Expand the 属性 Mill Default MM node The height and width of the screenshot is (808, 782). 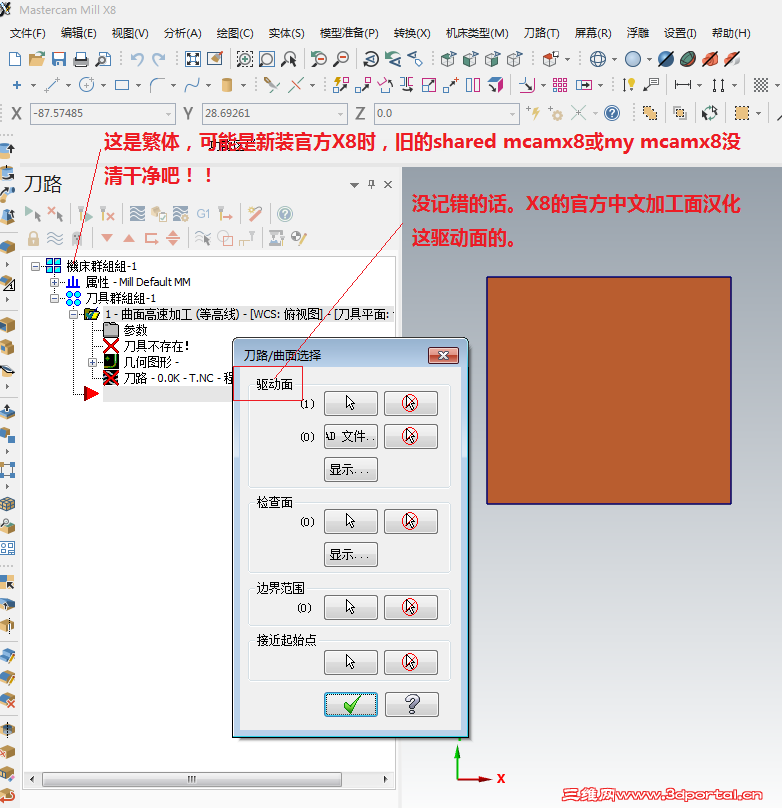(54, 282)
